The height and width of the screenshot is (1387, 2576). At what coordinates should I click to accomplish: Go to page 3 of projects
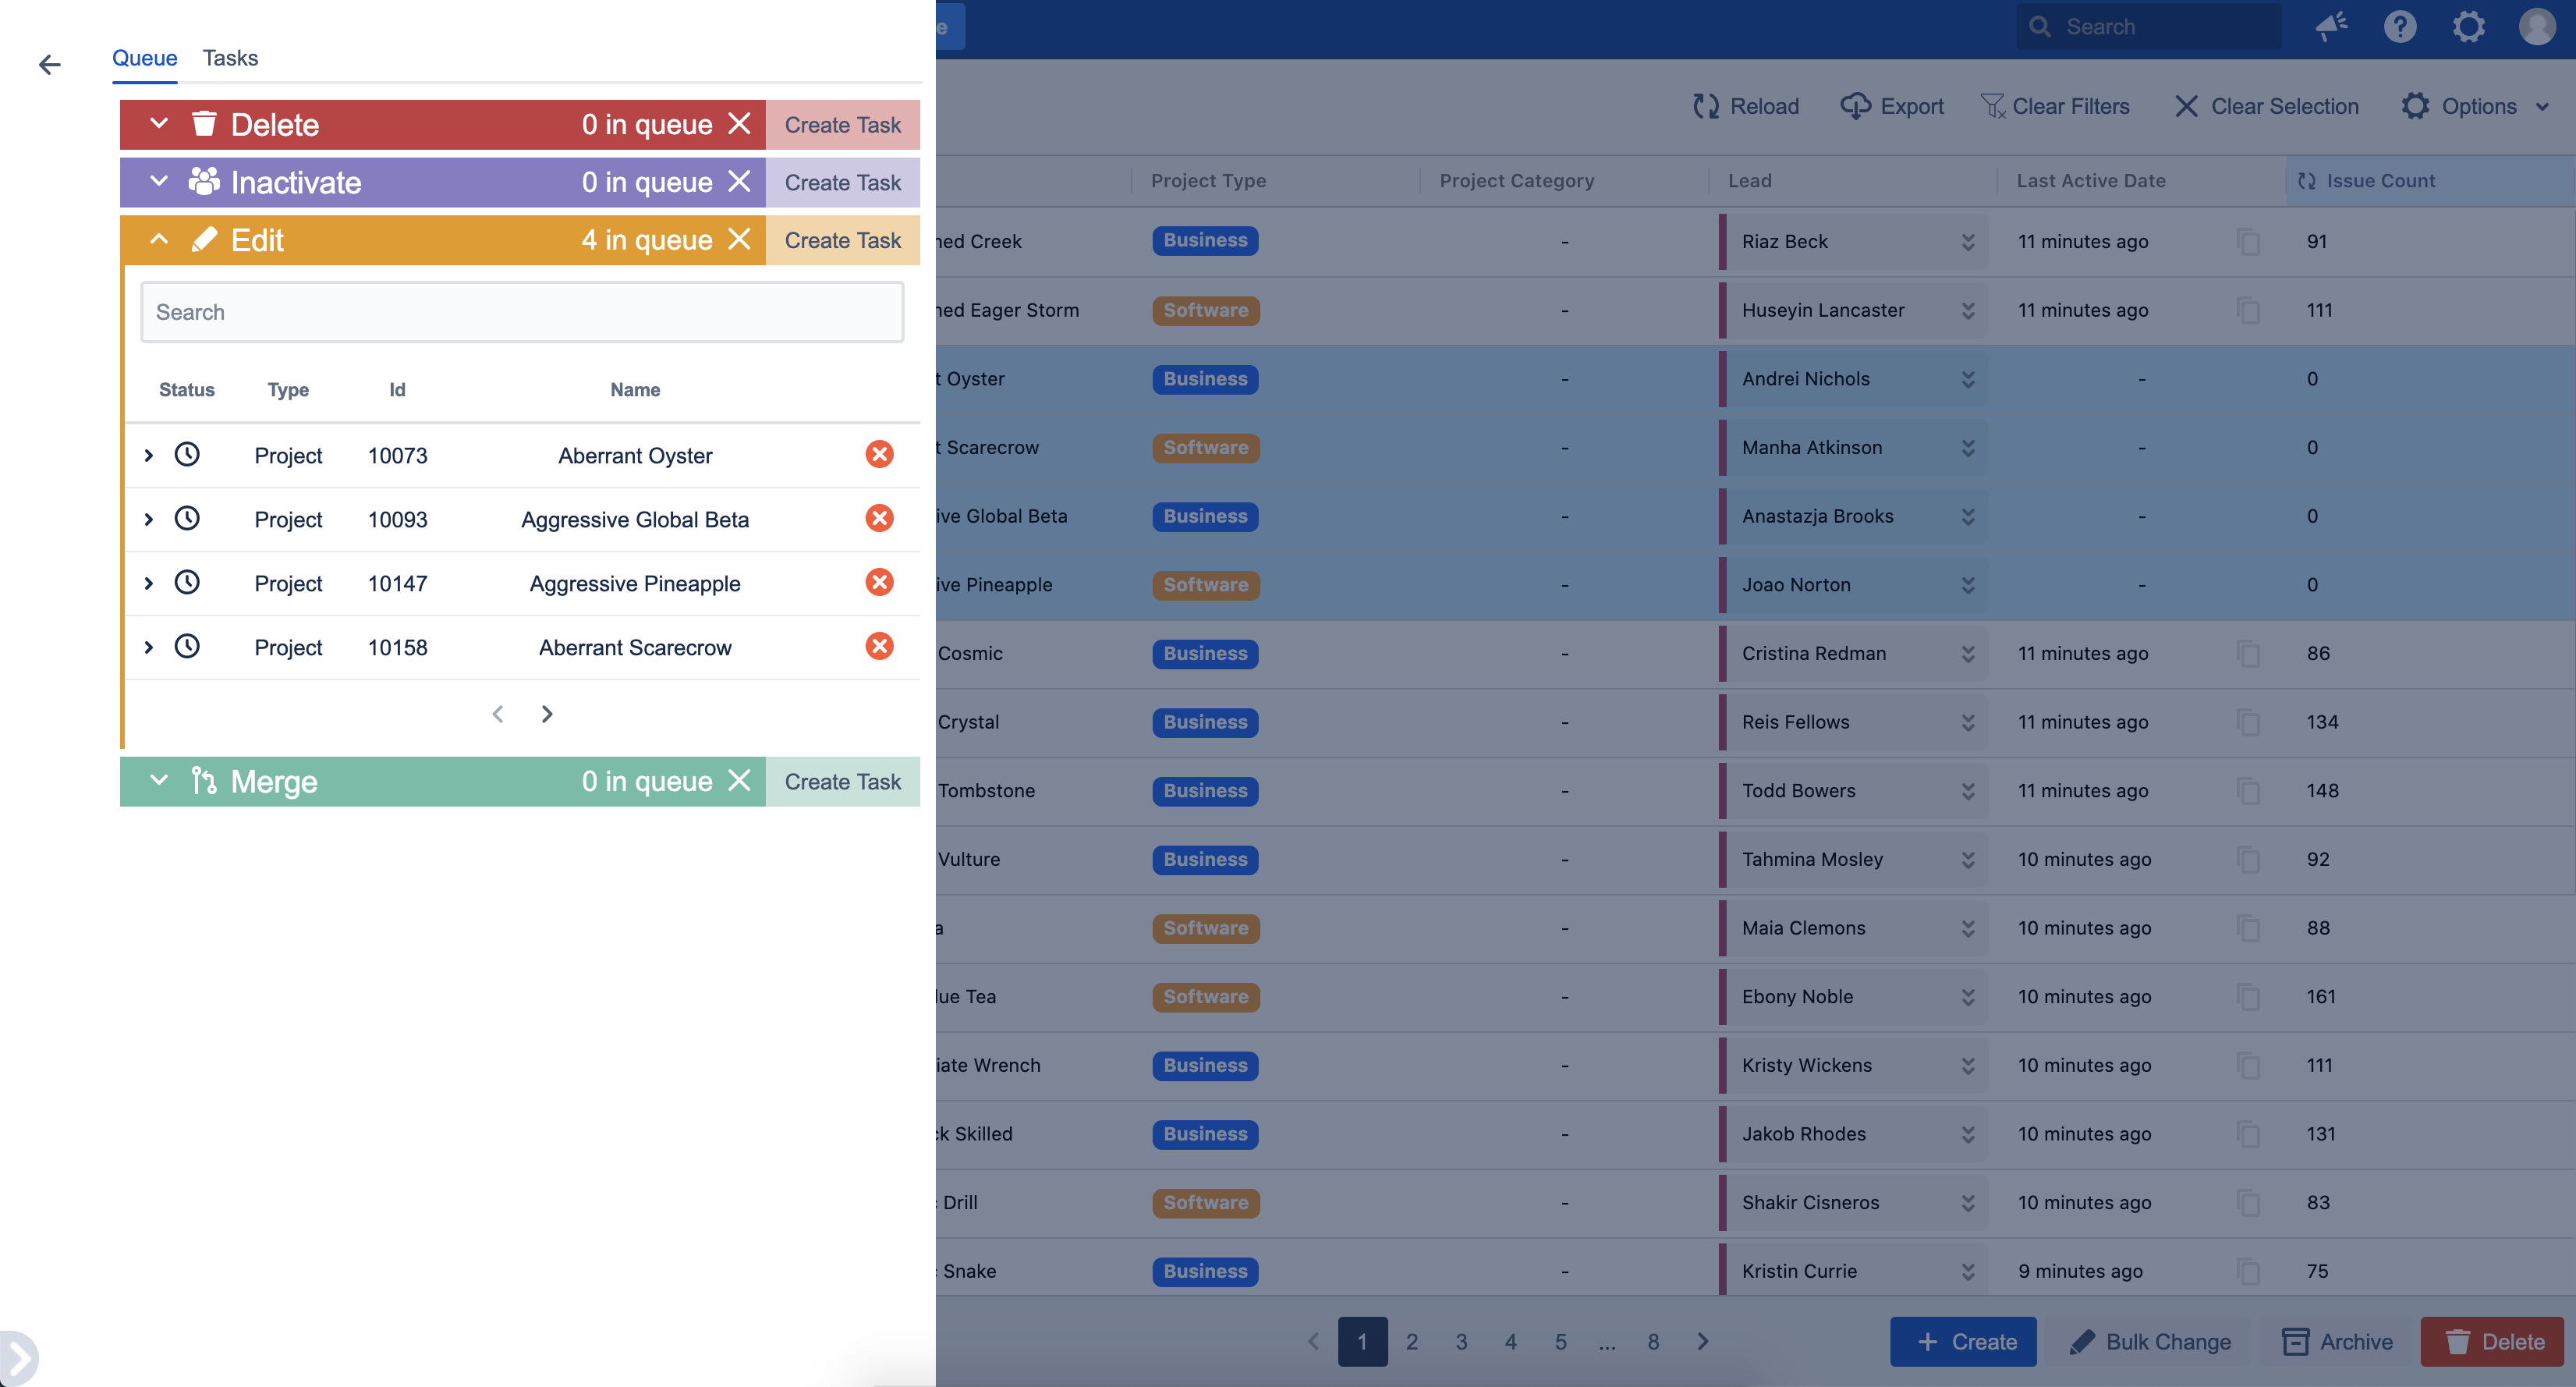[x=1461, y=1342]
